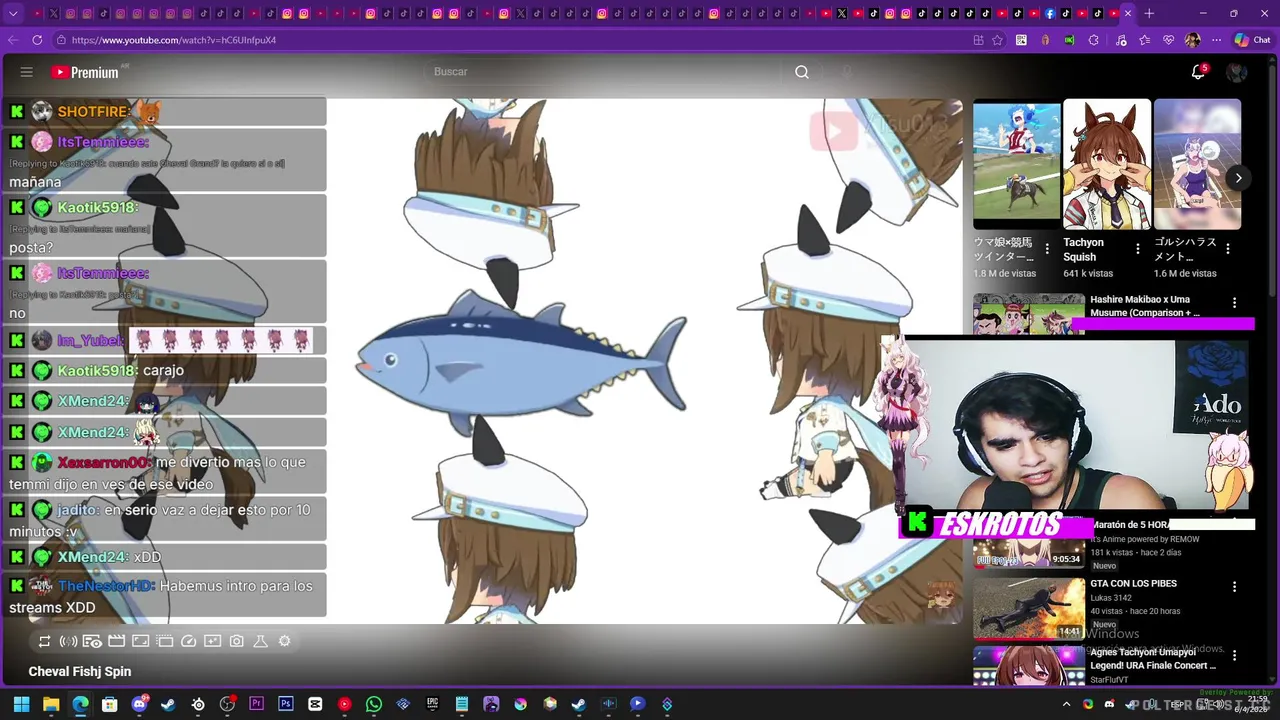
Task: Click the pop-up player rectangle icon
Action: 140,641
